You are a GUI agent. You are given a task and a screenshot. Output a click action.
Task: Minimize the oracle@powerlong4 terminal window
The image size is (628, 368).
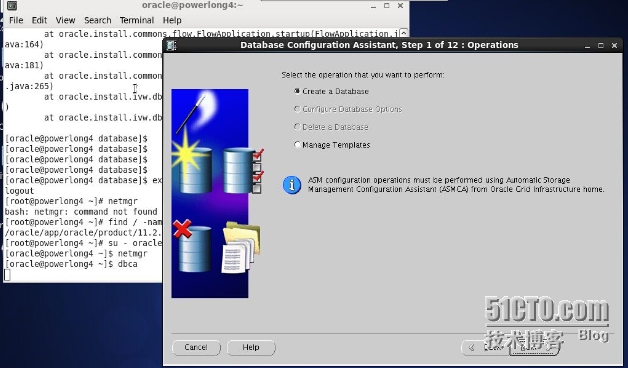(x=373, y=6)
